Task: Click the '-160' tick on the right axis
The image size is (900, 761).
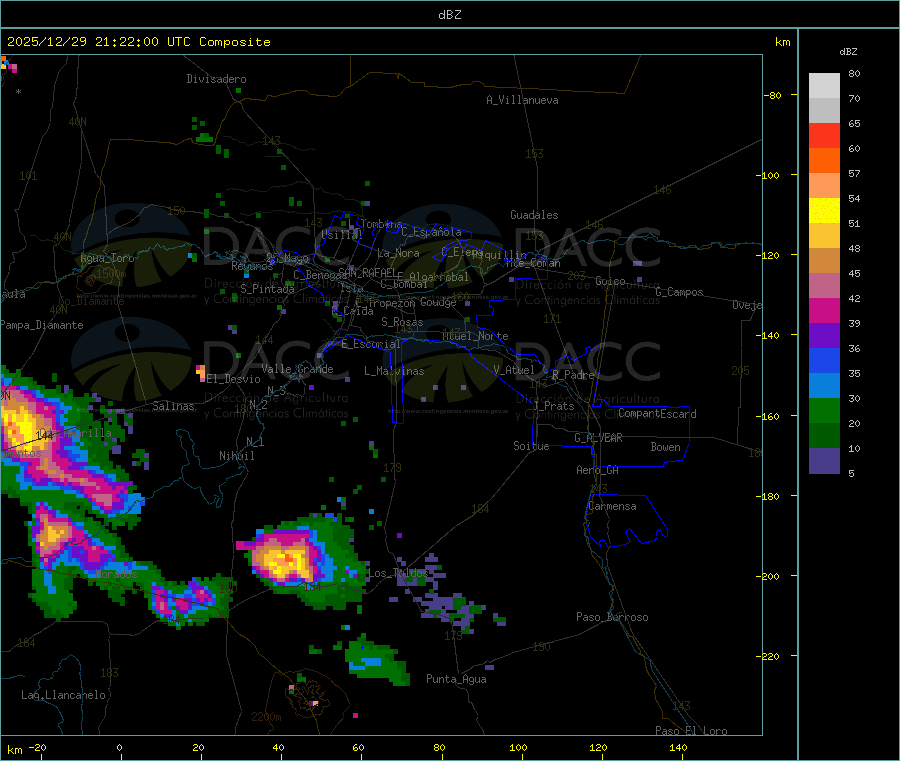Action: tap(769, 416)
